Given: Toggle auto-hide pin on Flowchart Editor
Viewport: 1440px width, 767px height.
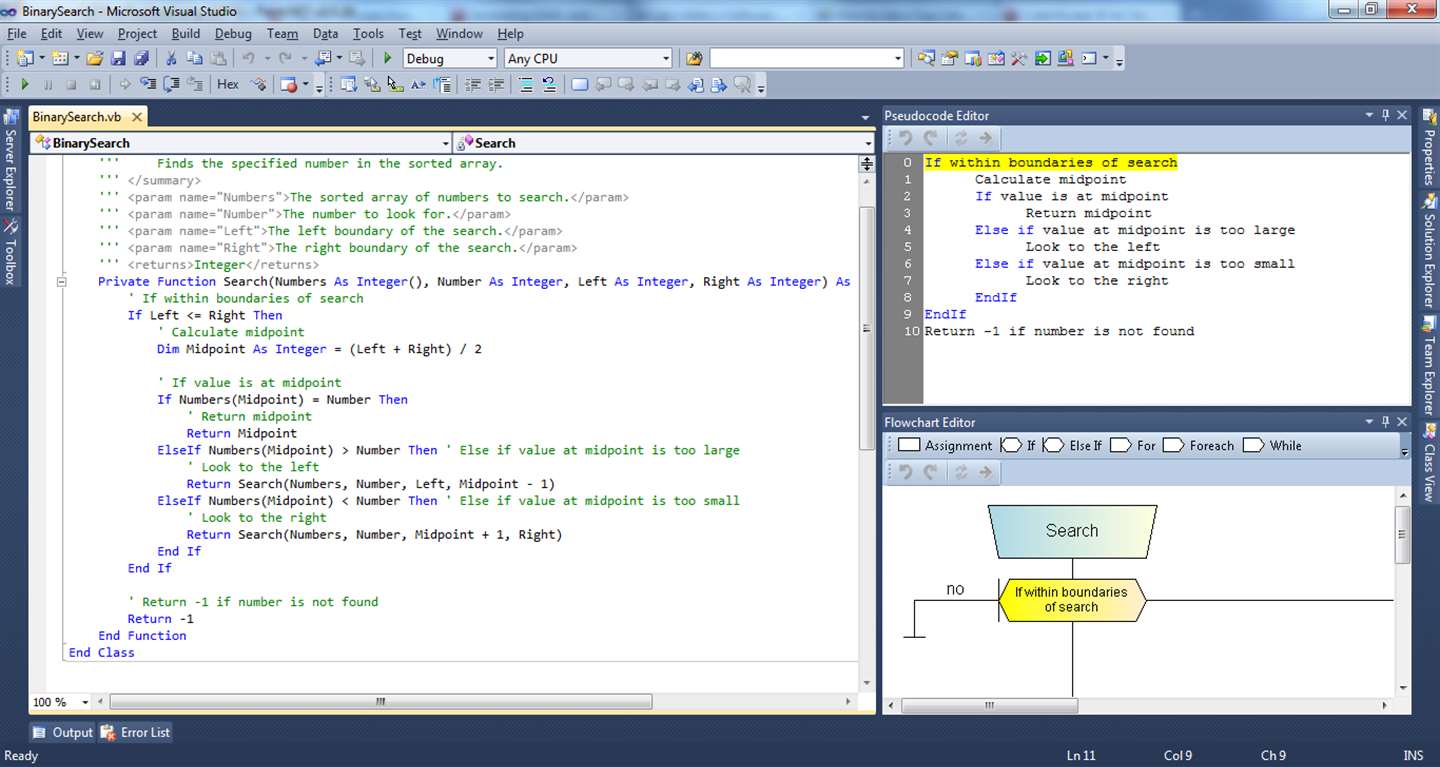Looking at the screenshot, I should [x=1386, y=422].
